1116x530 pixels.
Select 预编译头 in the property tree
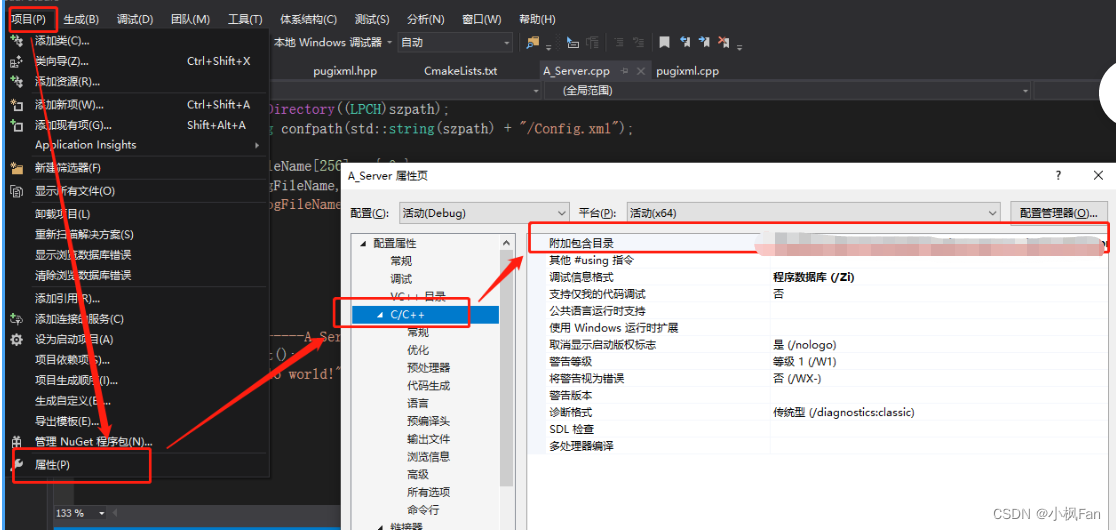[428, 421]
